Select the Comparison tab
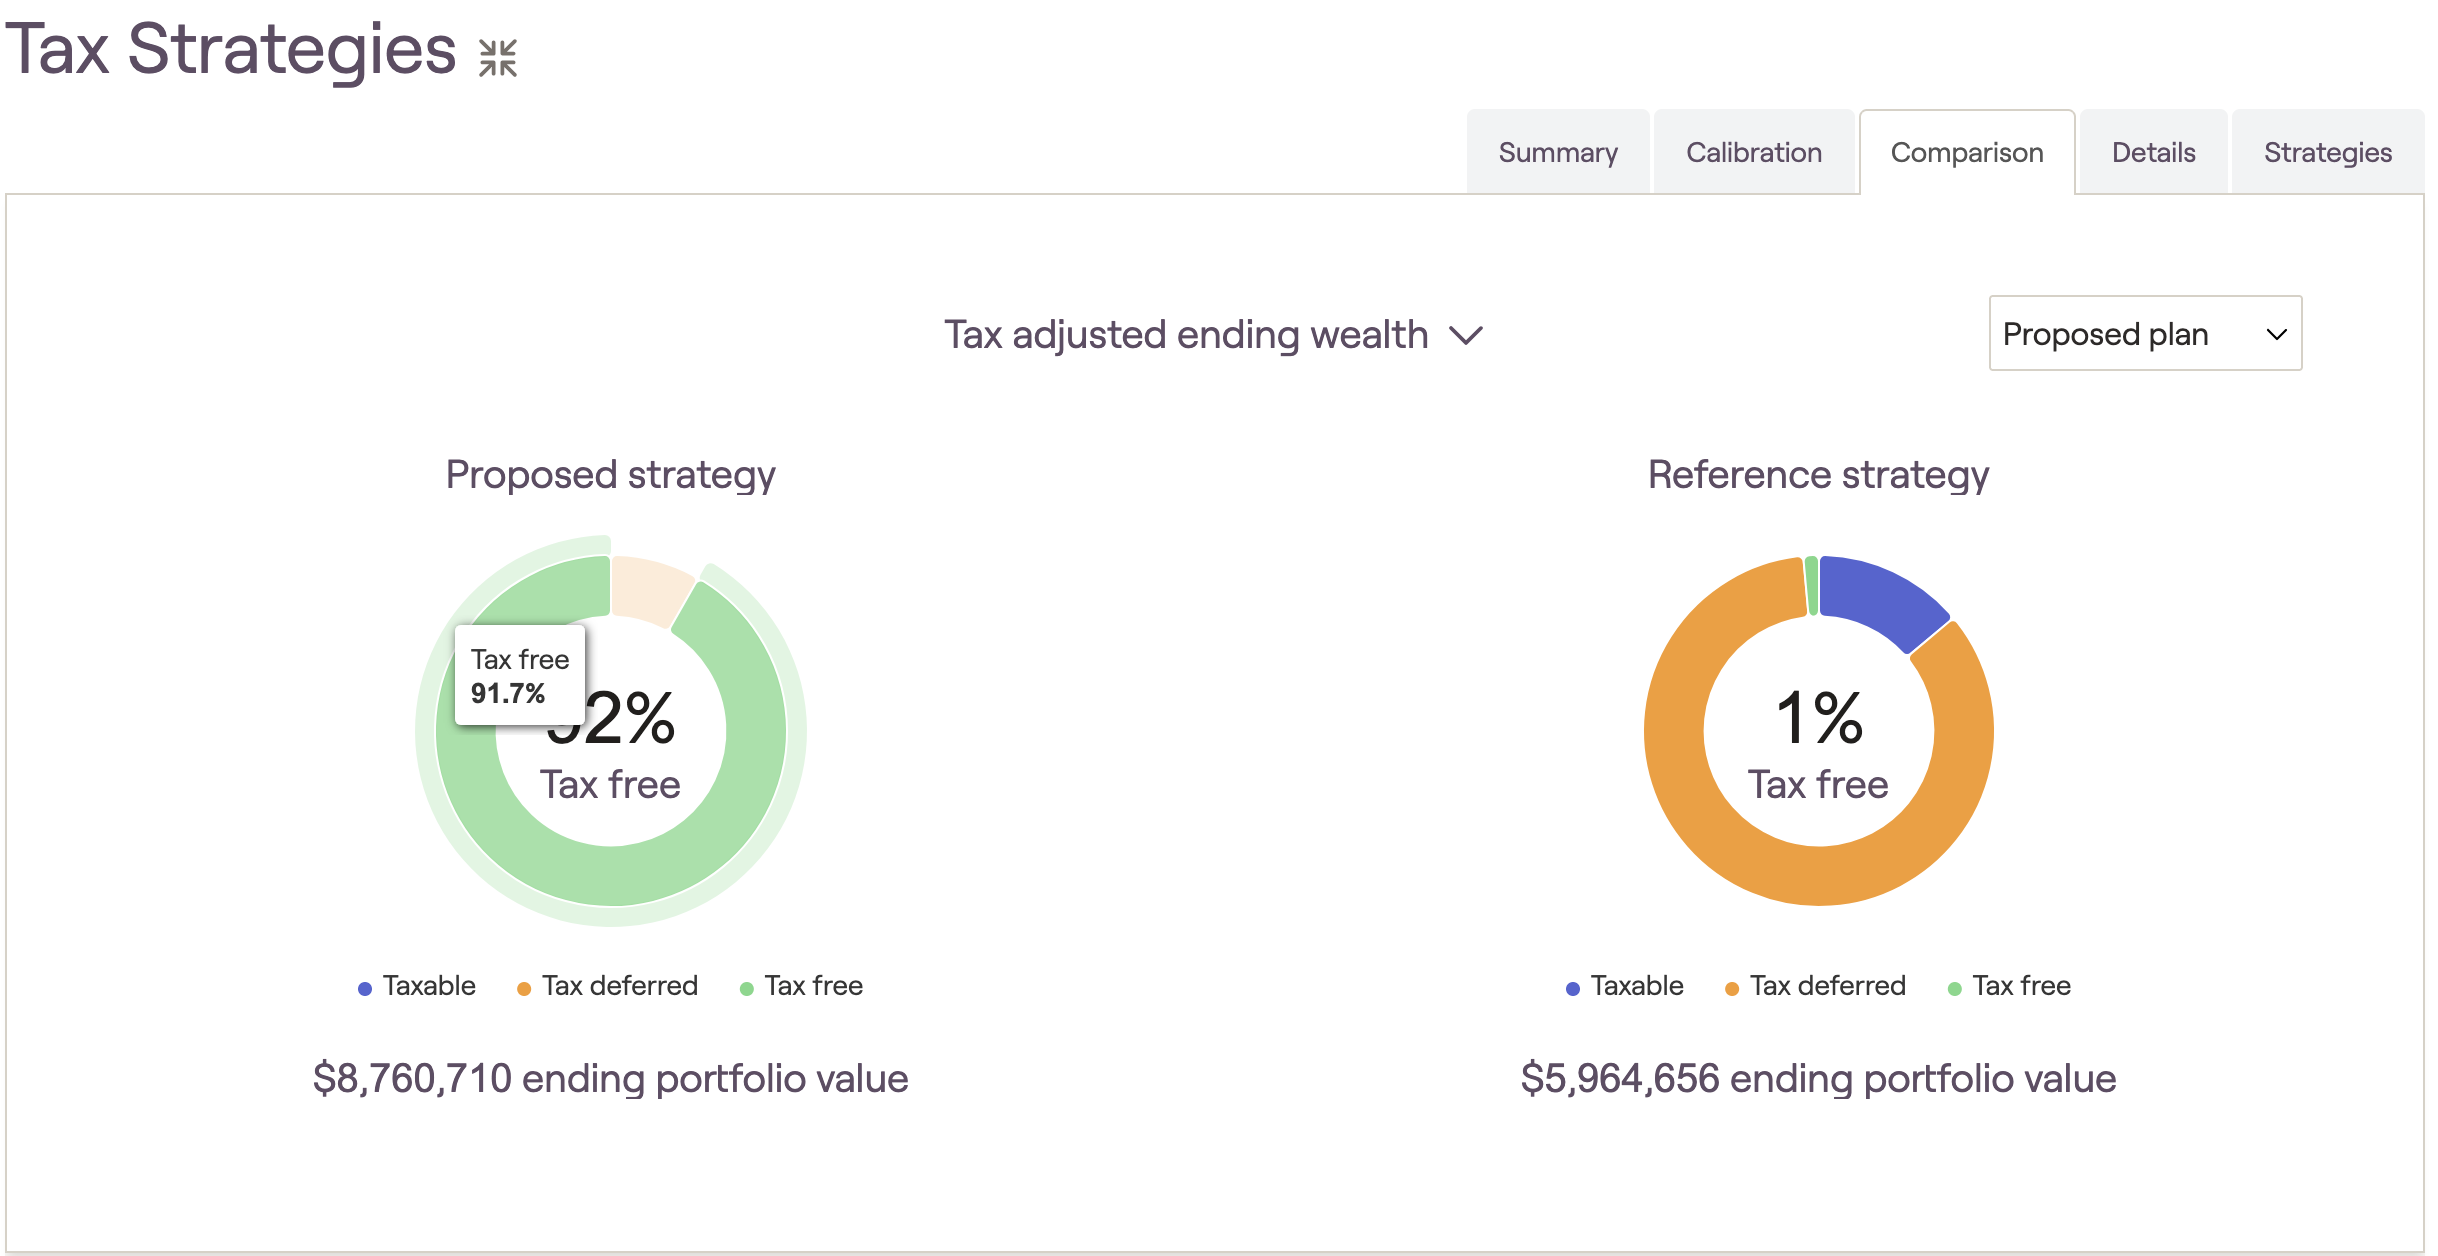2438x1256 pixels. click(x=1966, y=152)
